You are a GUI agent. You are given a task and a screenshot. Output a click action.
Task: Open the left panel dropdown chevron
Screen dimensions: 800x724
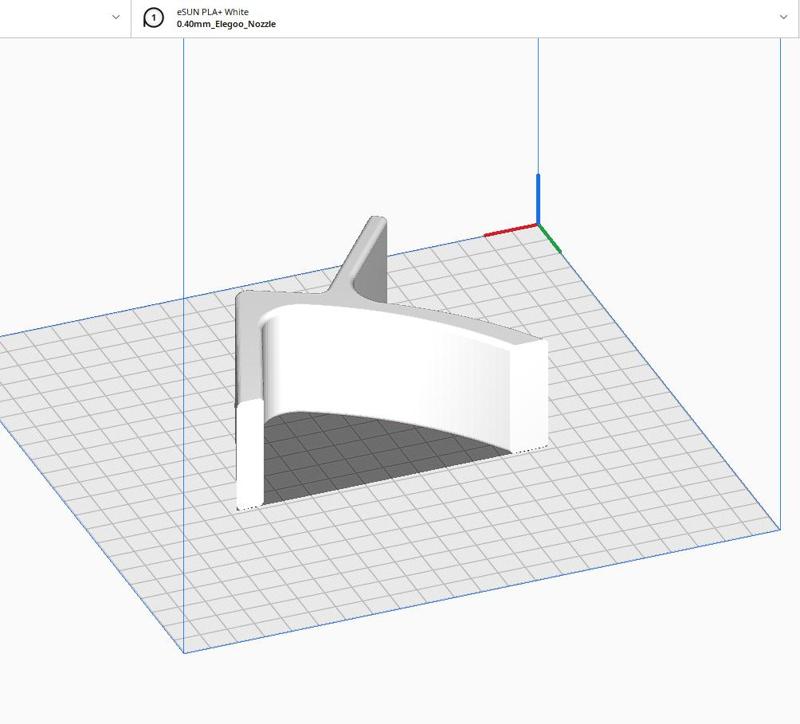pyautogui.click(x=116, y=18)
